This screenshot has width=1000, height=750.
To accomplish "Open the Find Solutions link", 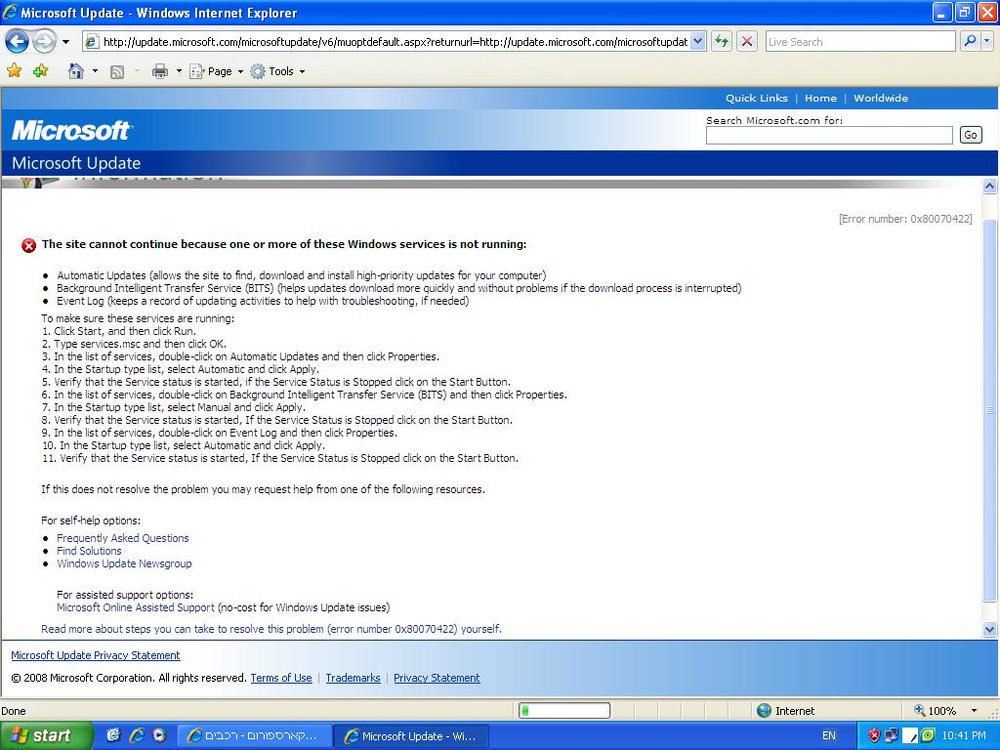I will [89, 551].
